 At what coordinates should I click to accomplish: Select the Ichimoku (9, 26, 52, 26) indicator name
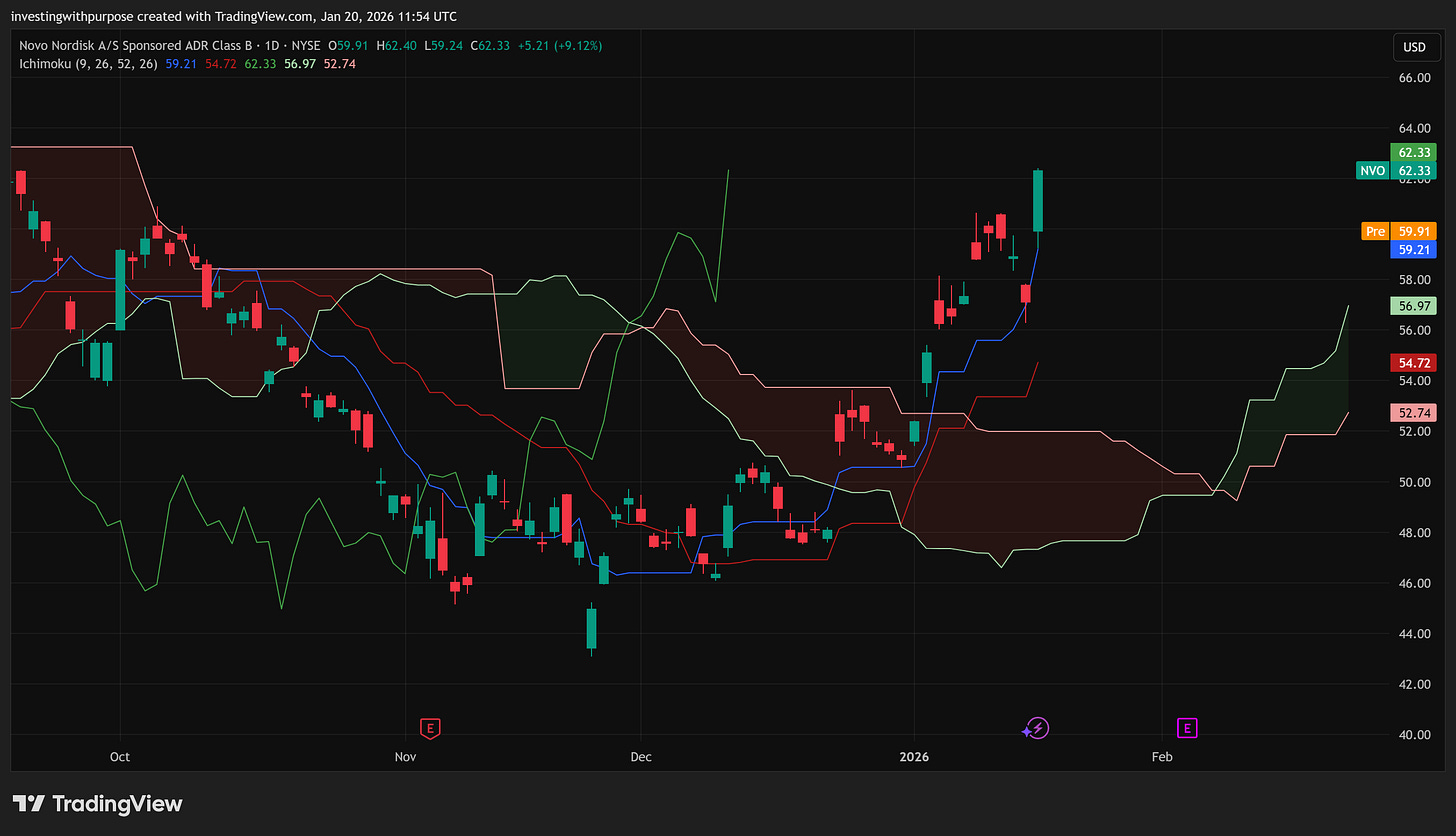tap(89, 64)
